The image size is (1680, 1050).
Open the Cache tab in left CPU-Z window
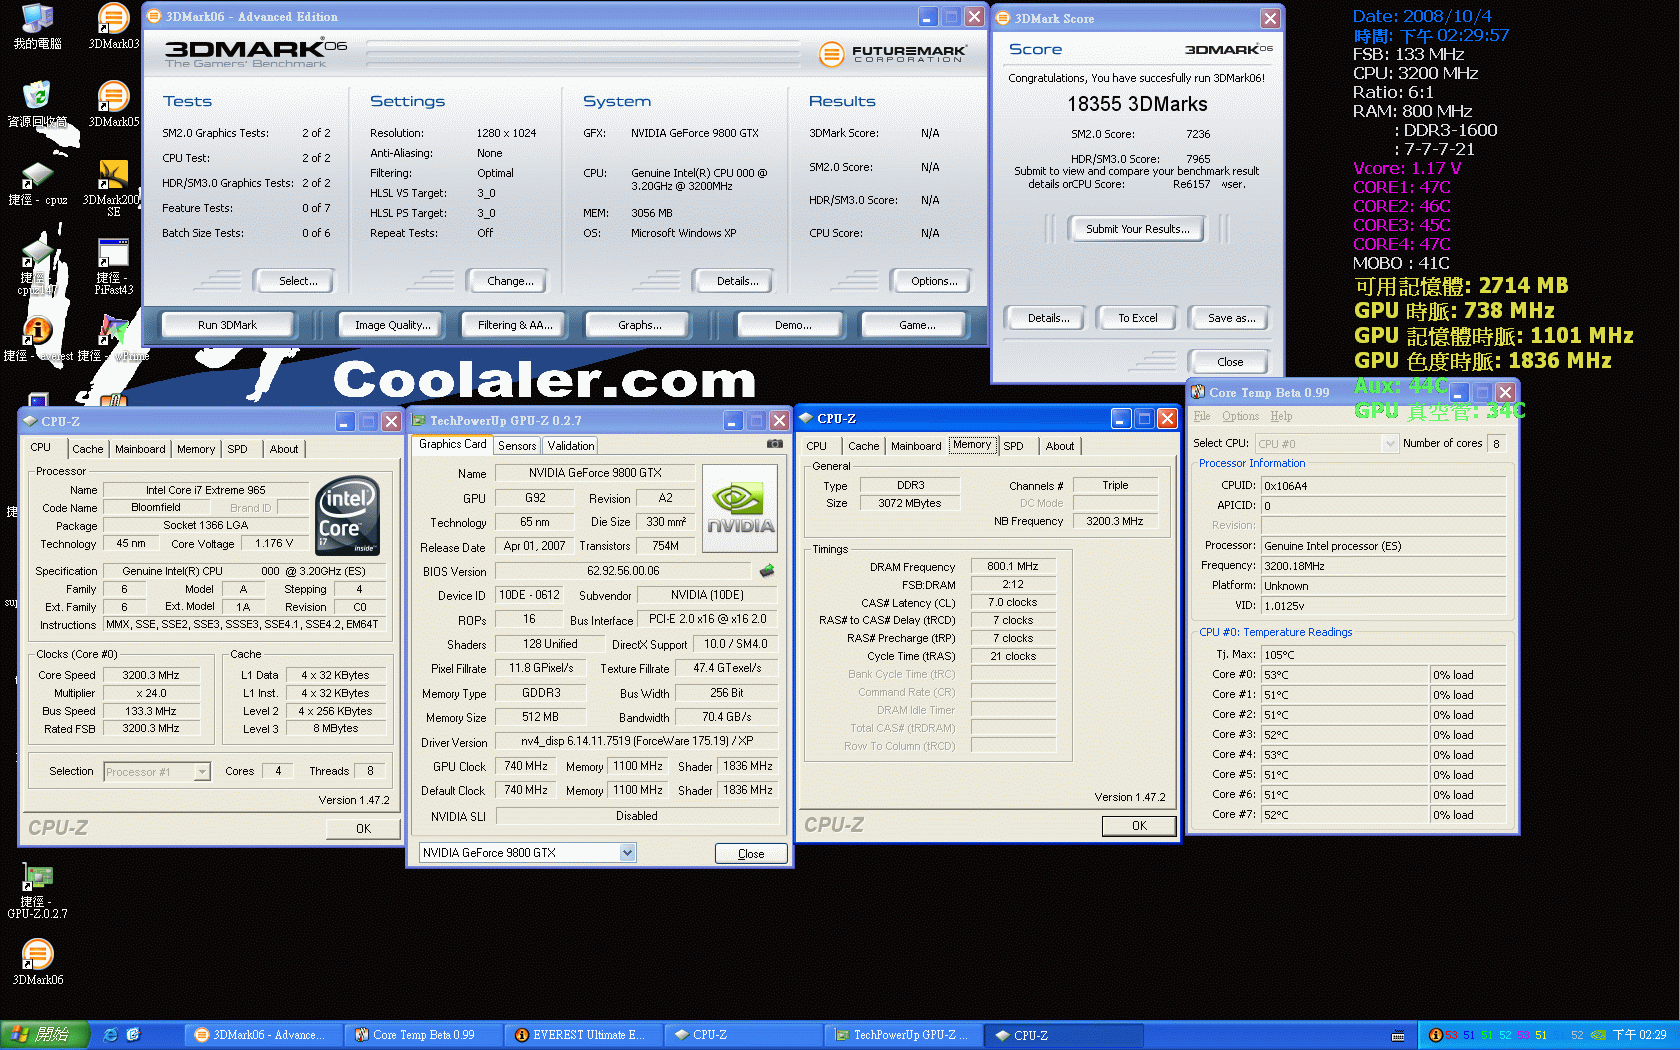click(87, 449)
